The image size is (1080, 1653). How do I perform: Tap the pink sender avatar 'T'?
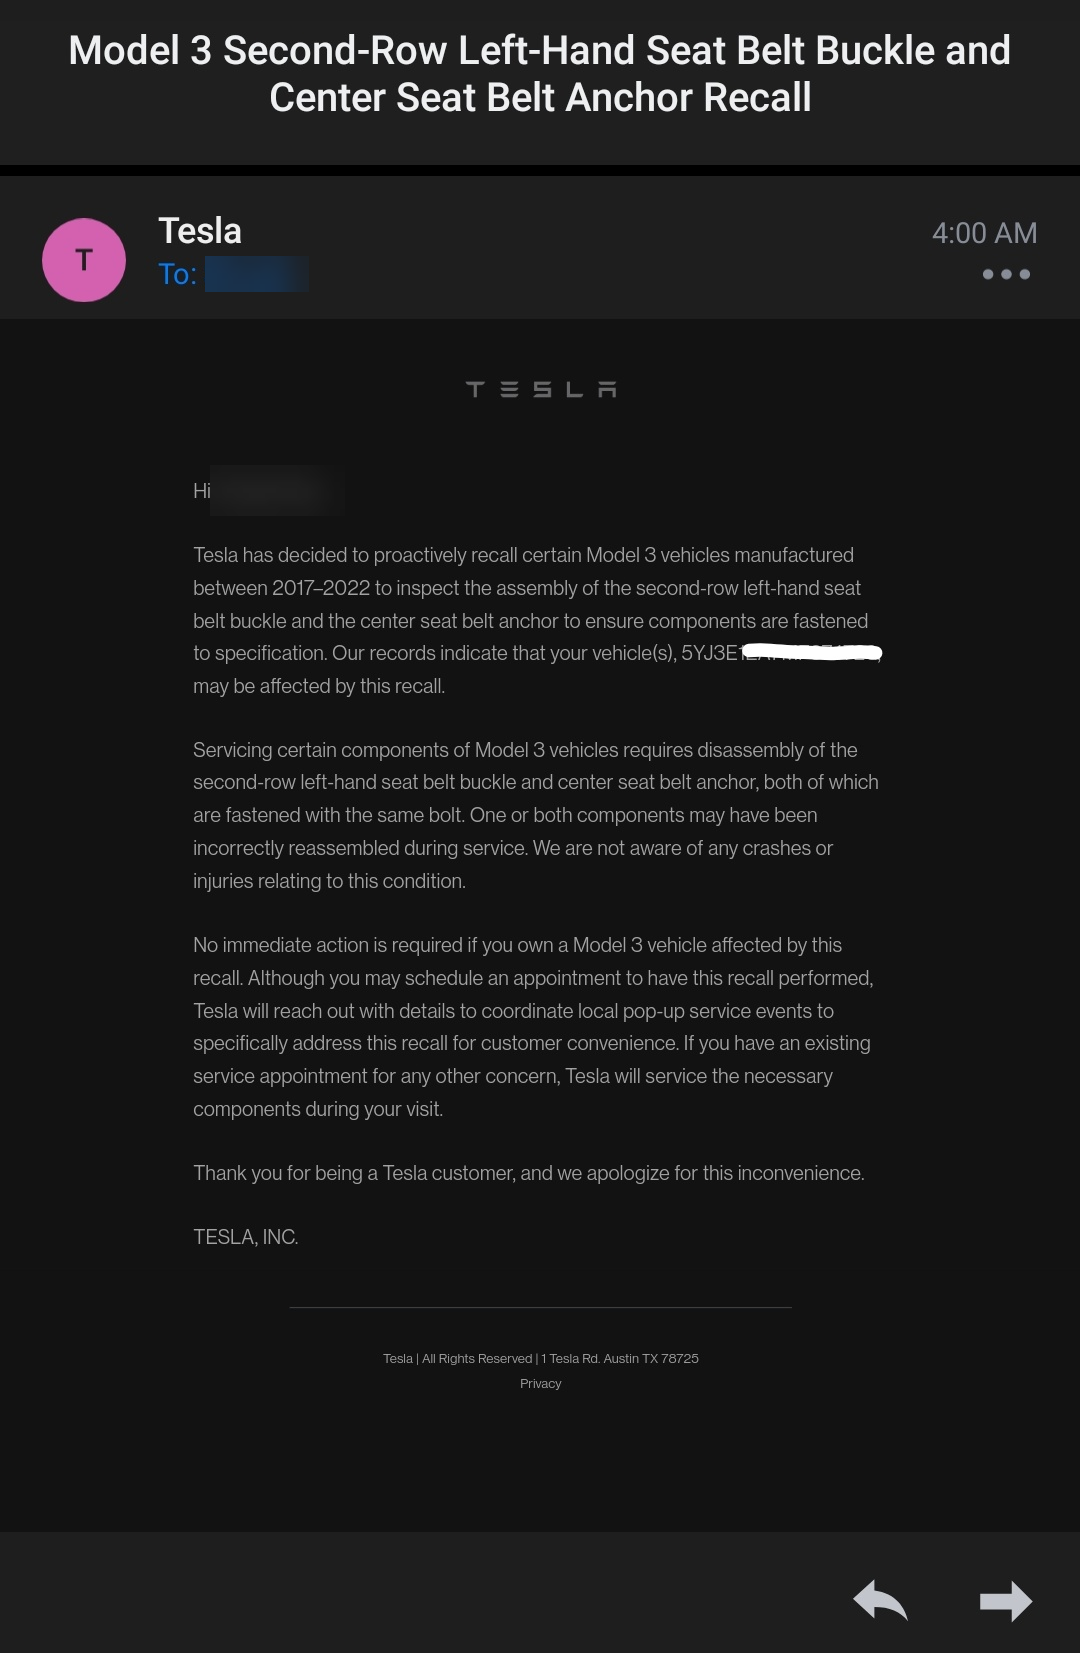84,260
